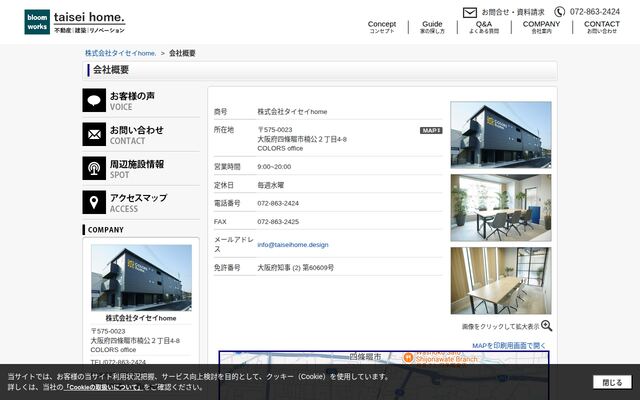Open お客様の声 VOICE page
This screenshot has width=640, height=400.
click(x=132, y=100)
